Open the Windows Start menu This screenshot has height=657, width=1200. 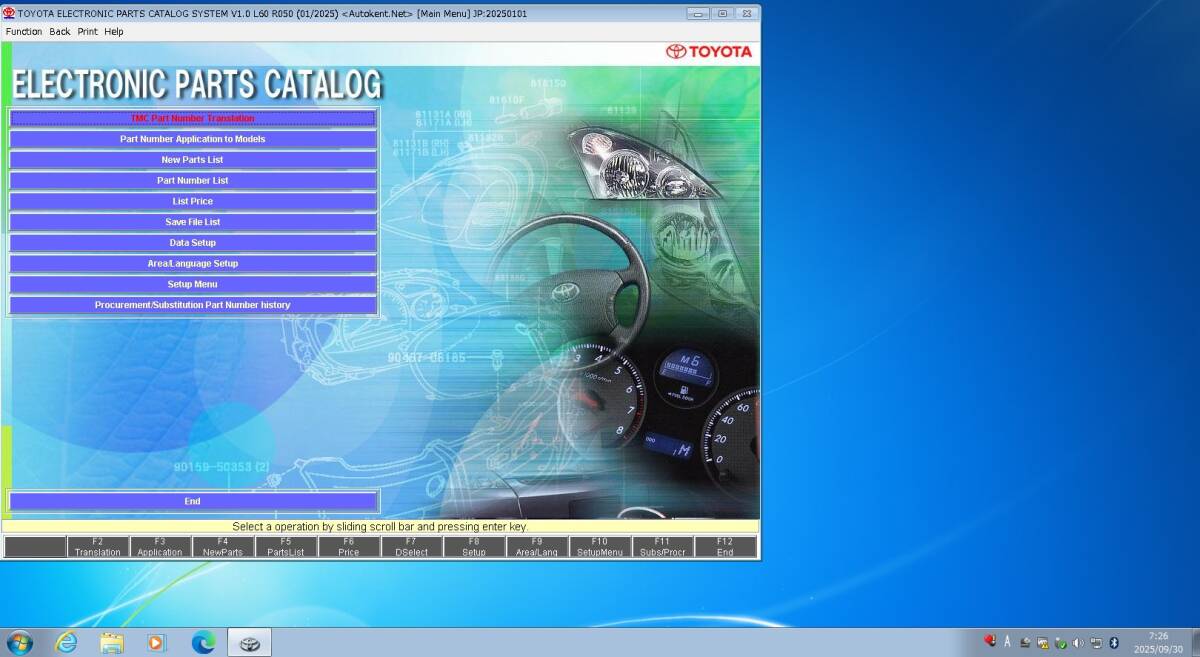(18, 642)
